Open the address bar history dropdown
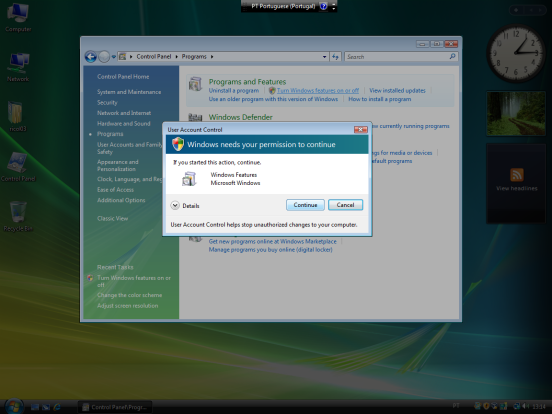 click(x=324, y=57)
